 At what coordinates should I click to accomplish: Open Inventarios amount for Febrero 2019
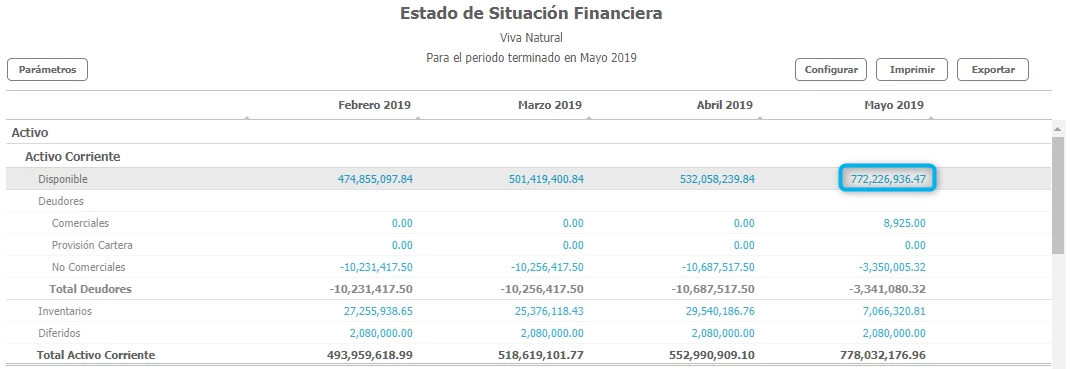(379, 311)
